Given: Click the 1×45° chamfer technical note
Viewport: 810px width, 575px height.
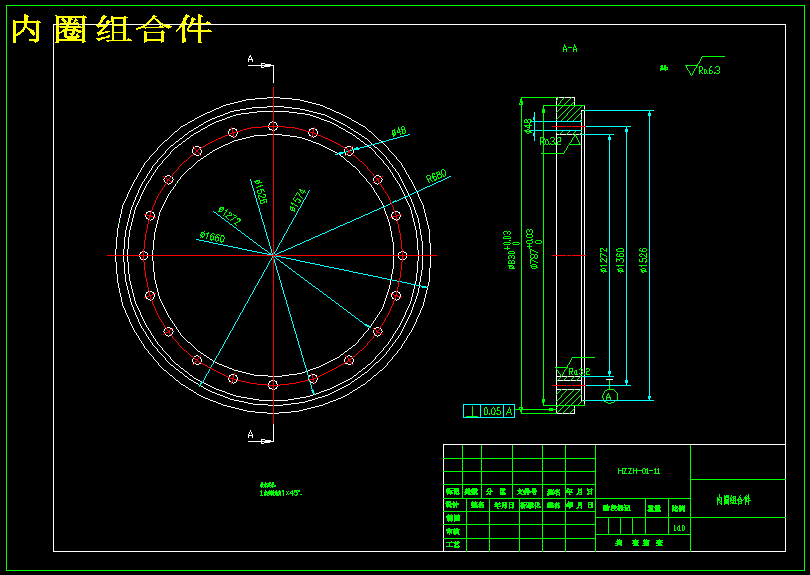Looking at the screenshot, I should [281, 493].
